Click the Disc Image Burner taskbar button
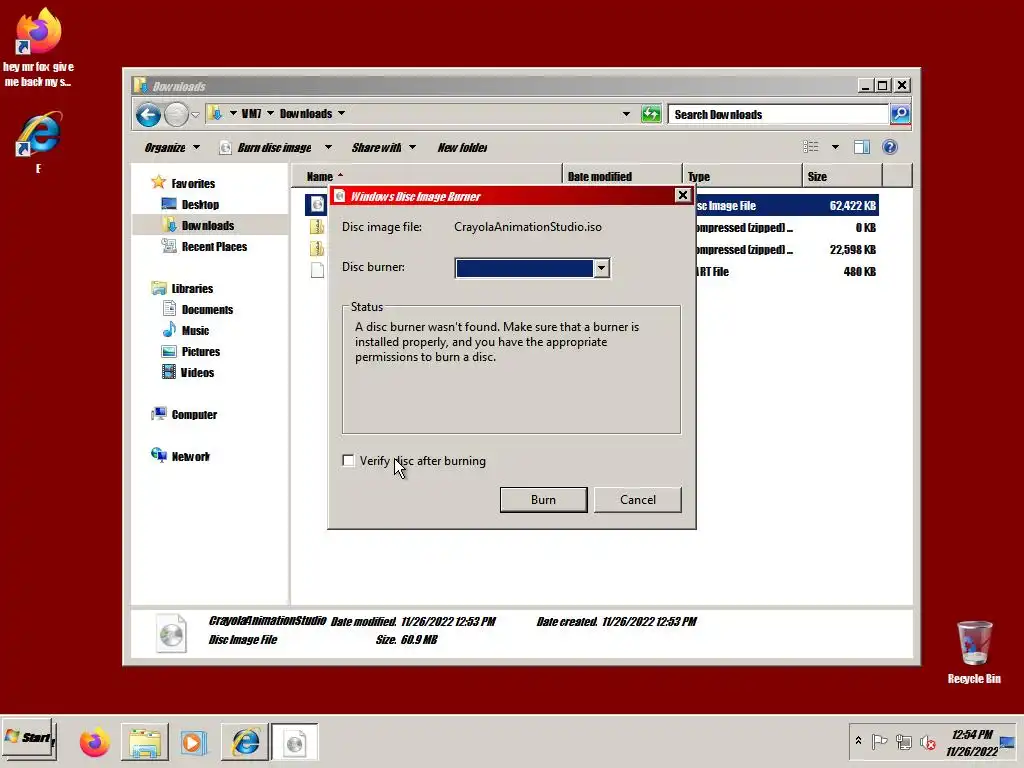1024x768 pixels. [295, 743]
